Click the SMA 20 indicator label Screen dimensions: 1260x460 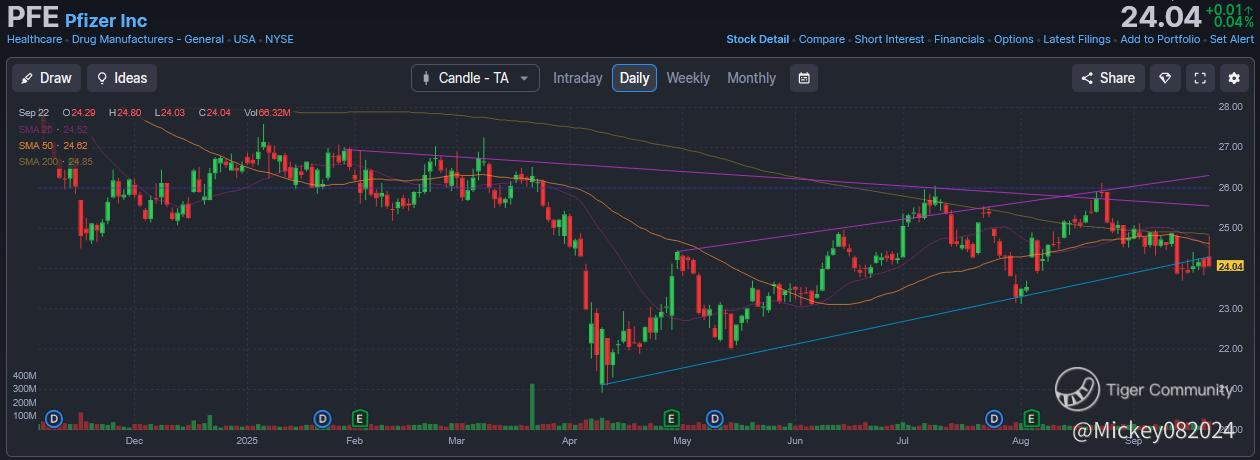pyautogui.click(x=52, y=129)
